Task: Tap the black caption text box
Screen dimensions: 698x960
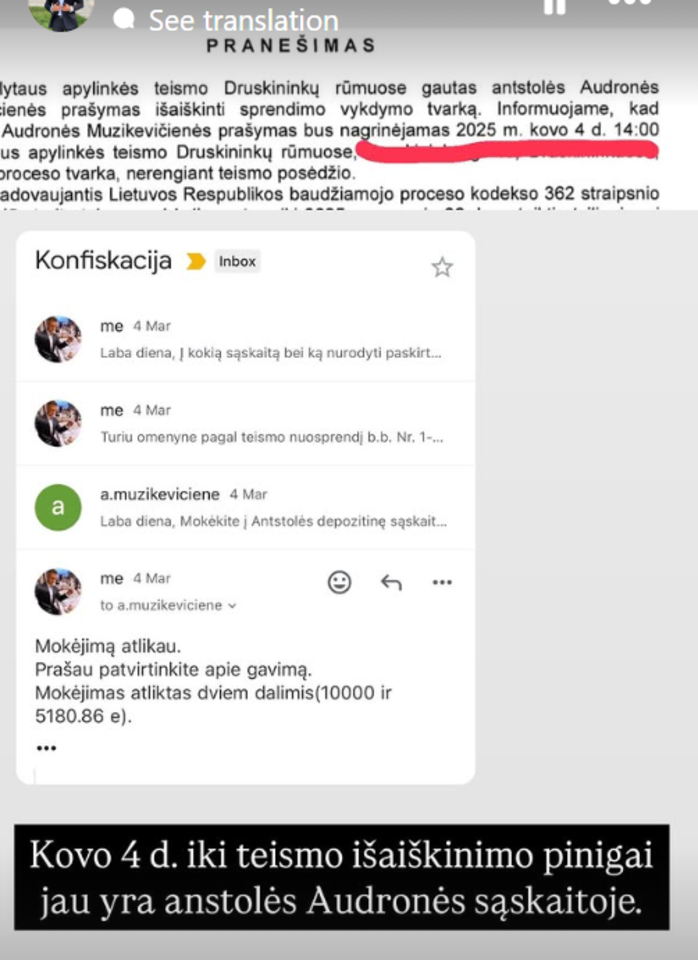Action: coord(342,877)
